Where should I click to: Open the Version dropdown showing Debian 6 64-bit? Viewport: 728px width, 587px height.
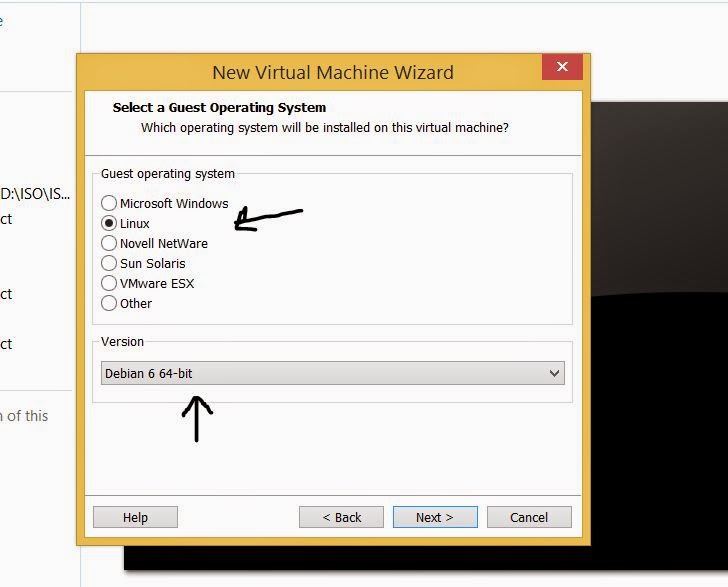332,373
